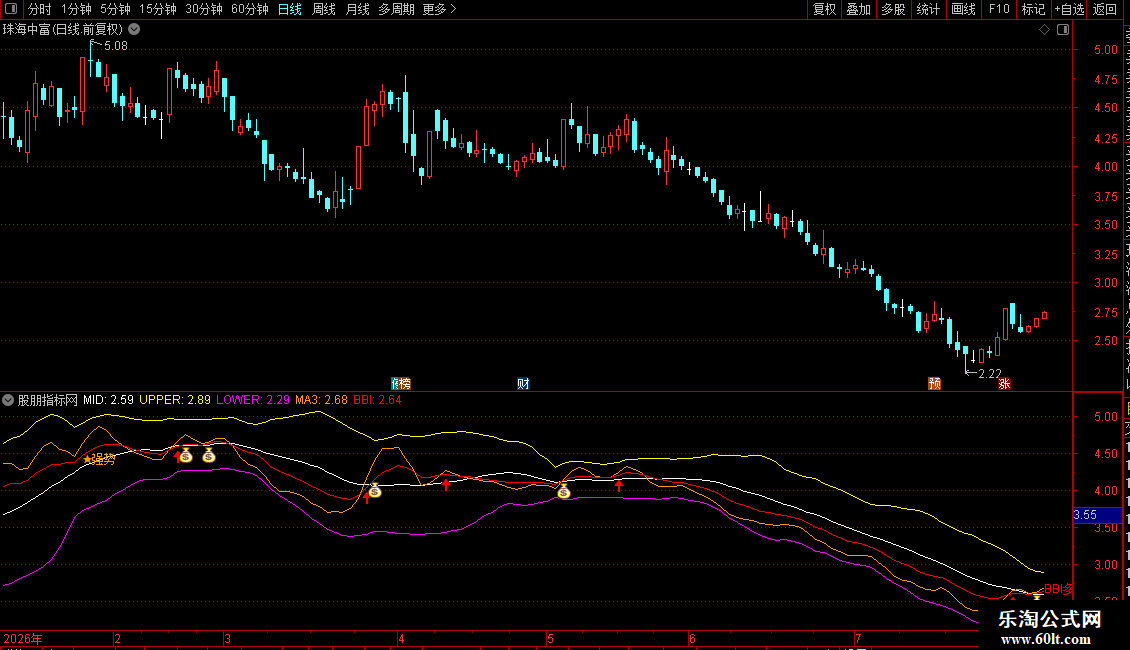The image size is (1130, 650).
Task: Click the money bag icon before April
Action: 375,491
